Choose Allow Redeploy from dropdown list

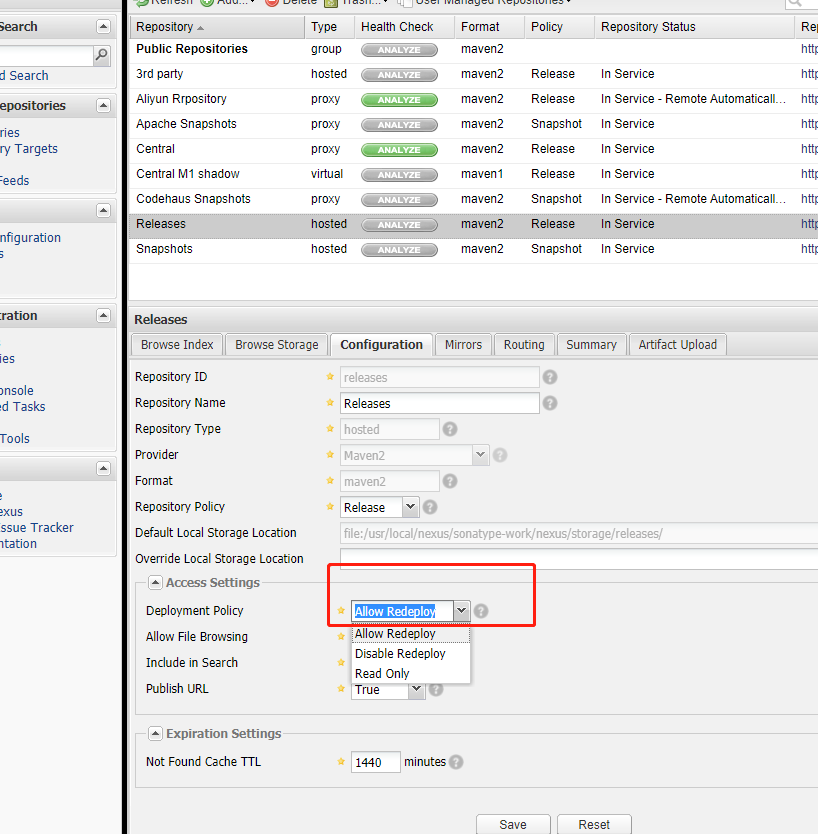pyautogui.click(x=411, y=634)
